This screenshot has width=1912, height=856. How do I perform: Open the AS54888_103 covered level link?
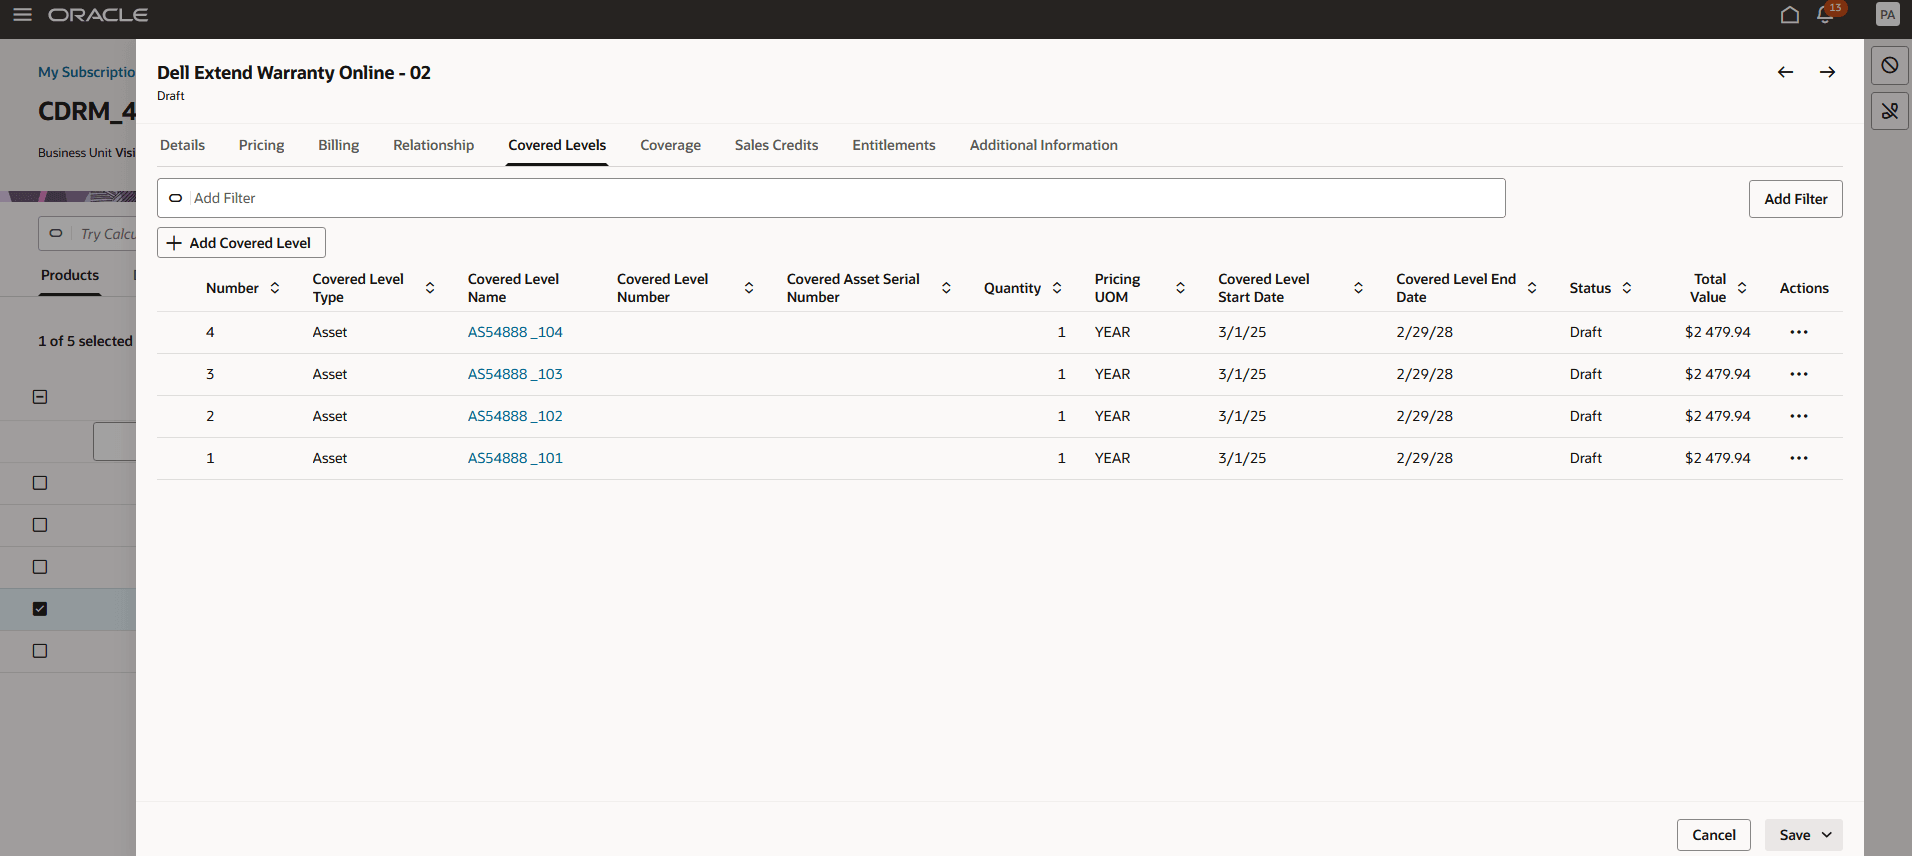coord(515,374)
